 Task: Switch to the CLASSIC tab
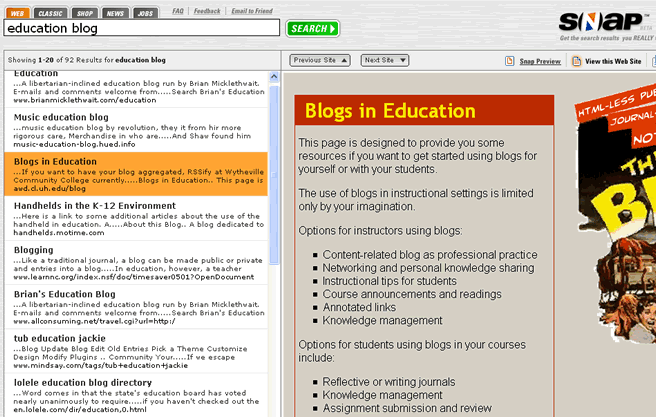[50, 13]
